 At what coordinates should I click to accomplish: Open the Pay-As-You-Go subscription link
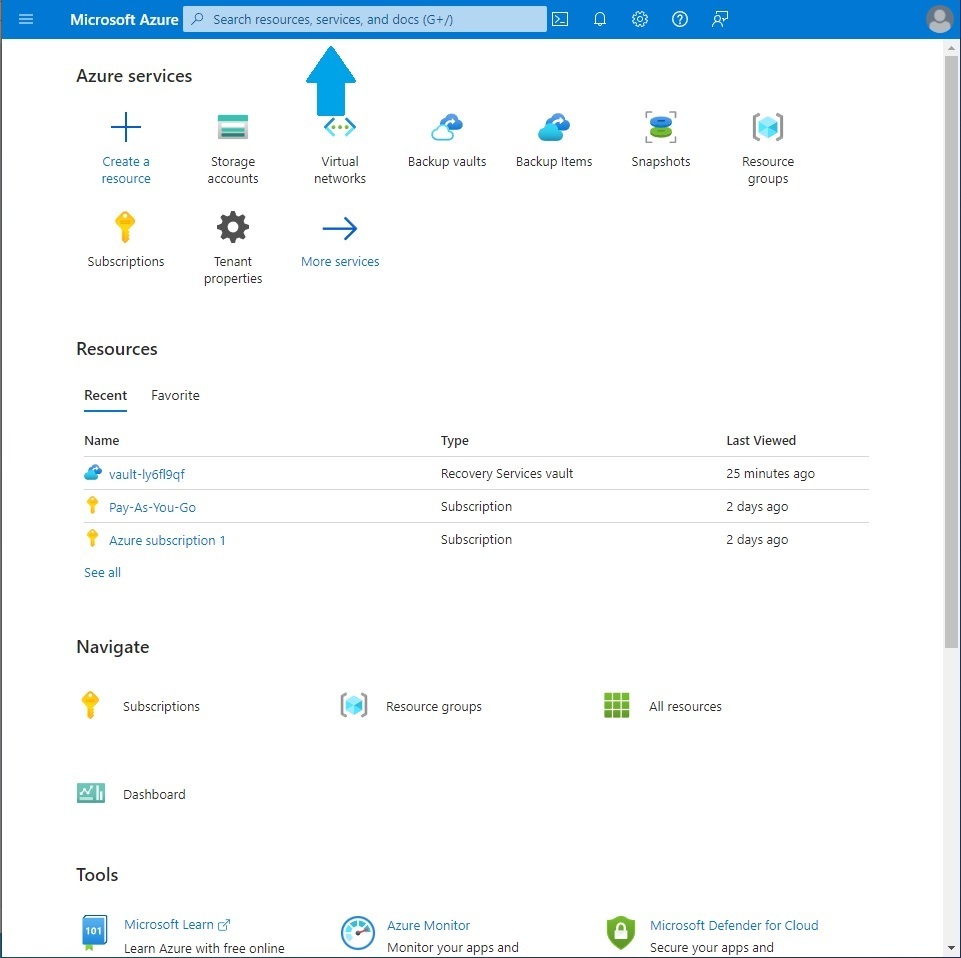pos(152,508)
